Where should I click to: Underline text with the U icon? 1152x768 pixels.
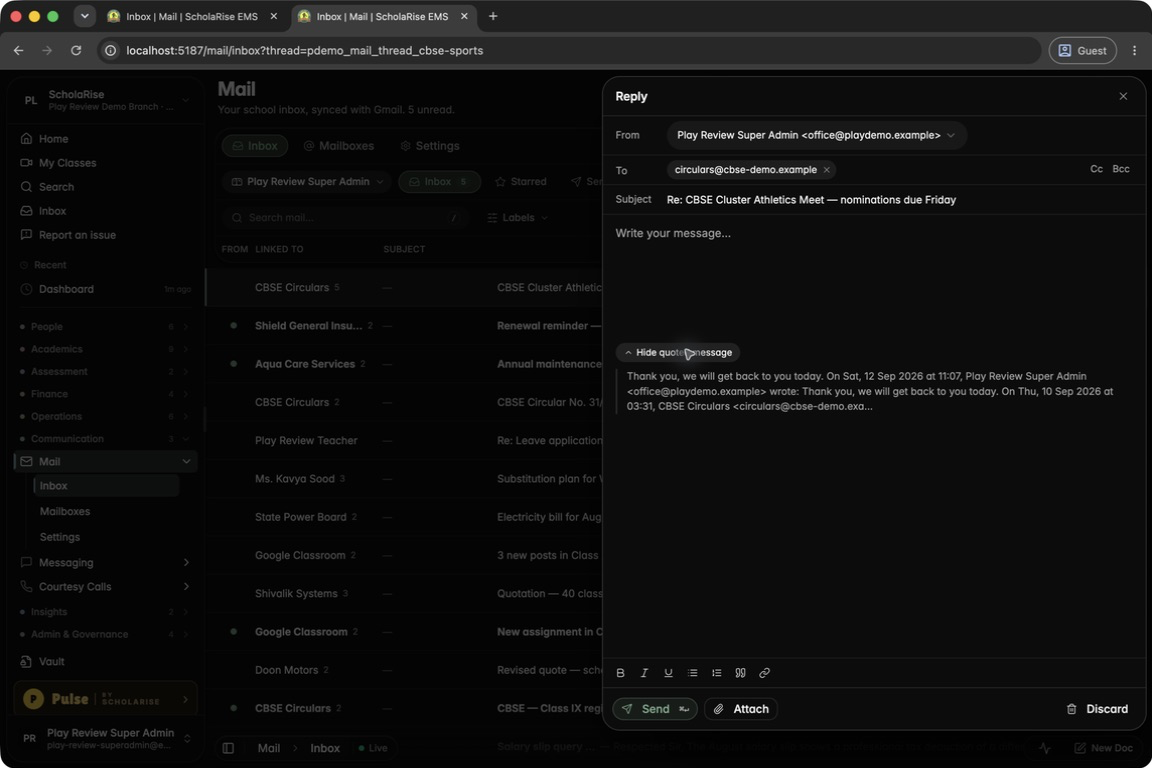(668, 672)
